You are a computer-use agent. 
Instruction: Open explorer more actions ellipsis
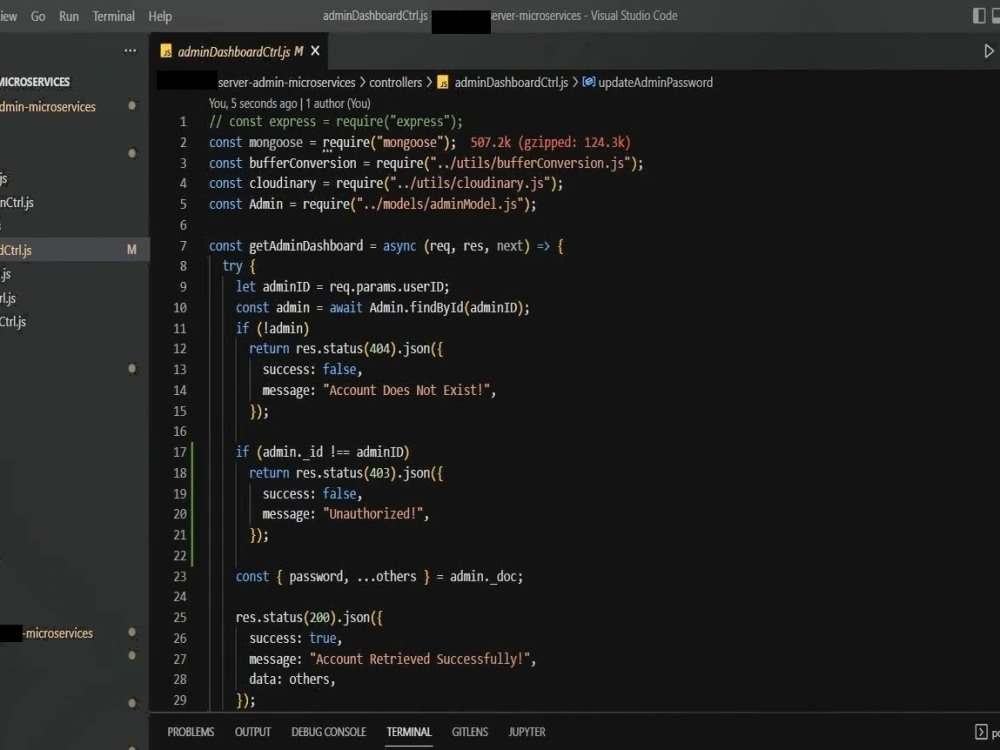click(130, 50)
